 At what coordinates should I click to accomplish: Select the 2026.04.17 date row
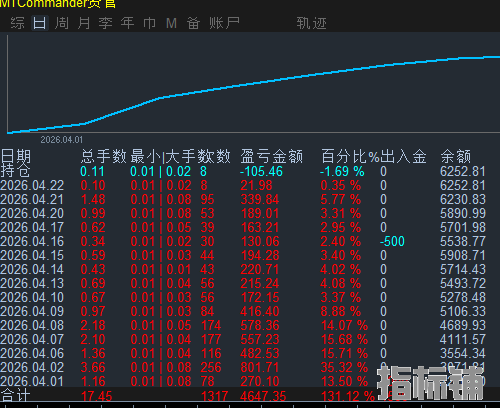pyautogui.click(x=32, y=227)
